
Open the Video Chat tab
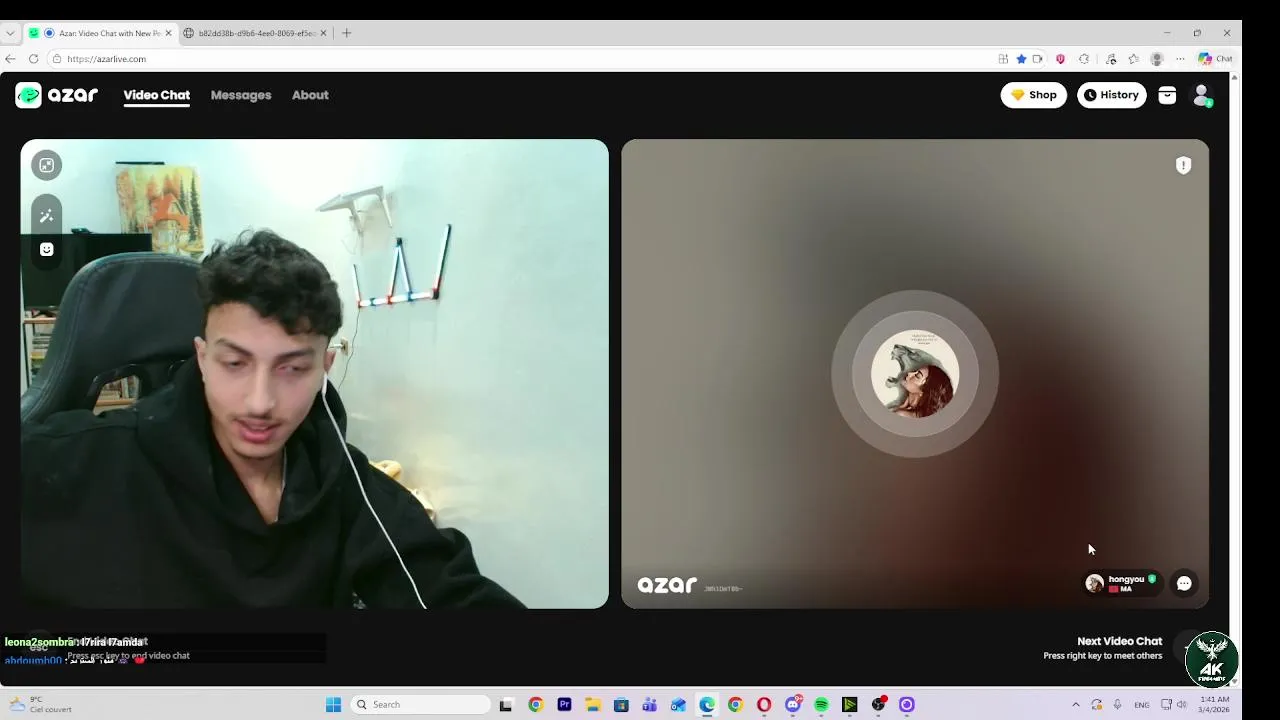[x=157, y=95]
